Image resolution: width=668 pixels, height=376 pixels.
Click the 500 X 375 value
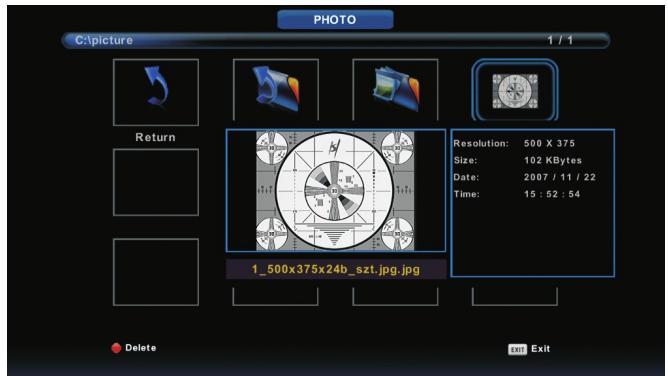pyautogui.click(x=550, y=144)
